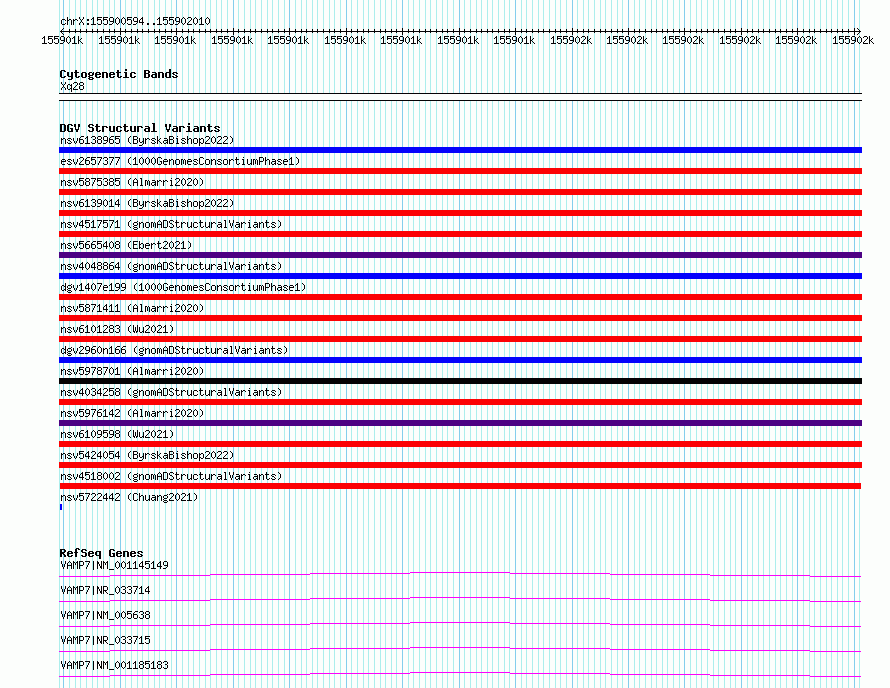
Task: Click the red bar under nsv6139014
Action: click(x=460, y=213)
